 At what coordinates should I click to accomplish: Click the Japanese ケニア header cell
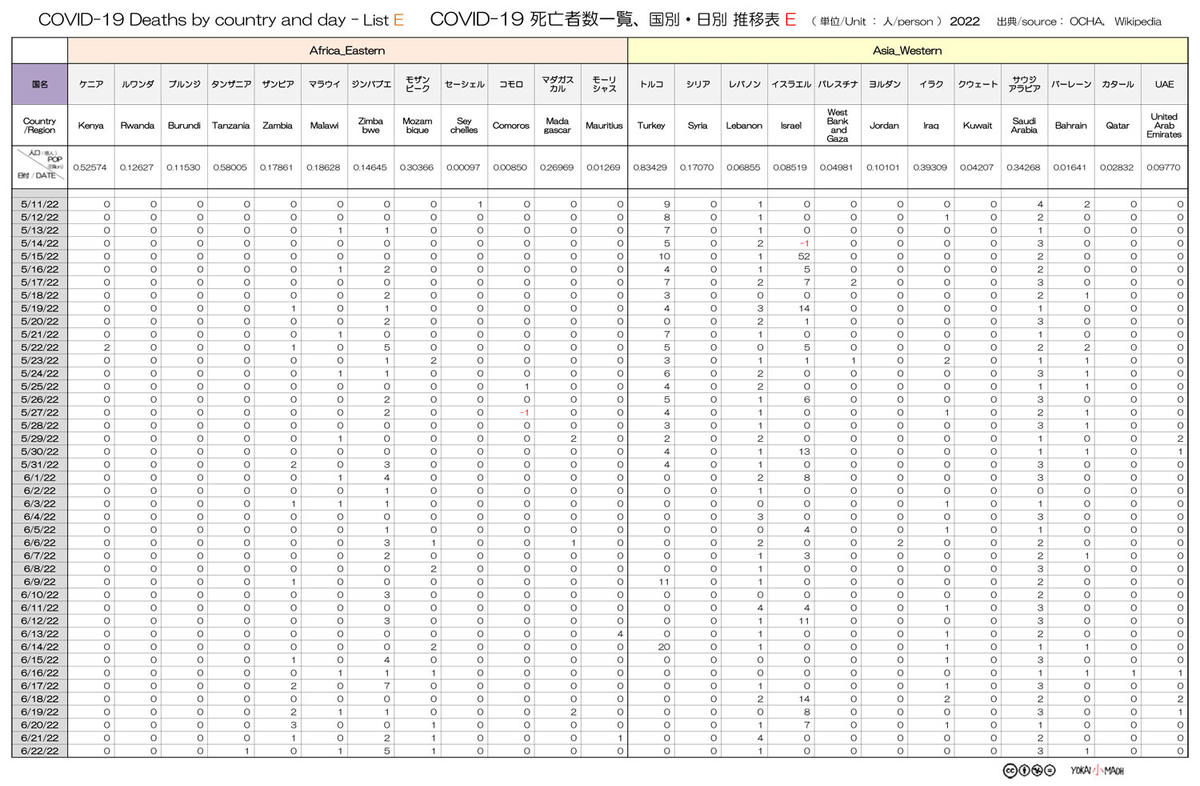click(x=91, y=85)
